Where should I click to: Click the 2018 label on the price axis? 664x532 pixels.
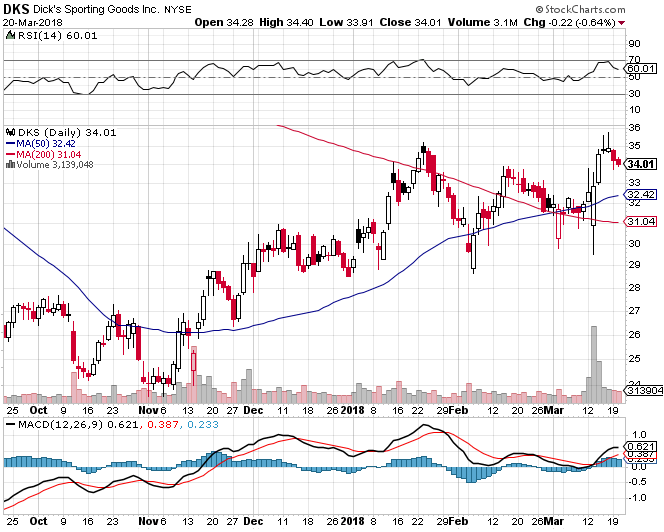click(352, 410)
